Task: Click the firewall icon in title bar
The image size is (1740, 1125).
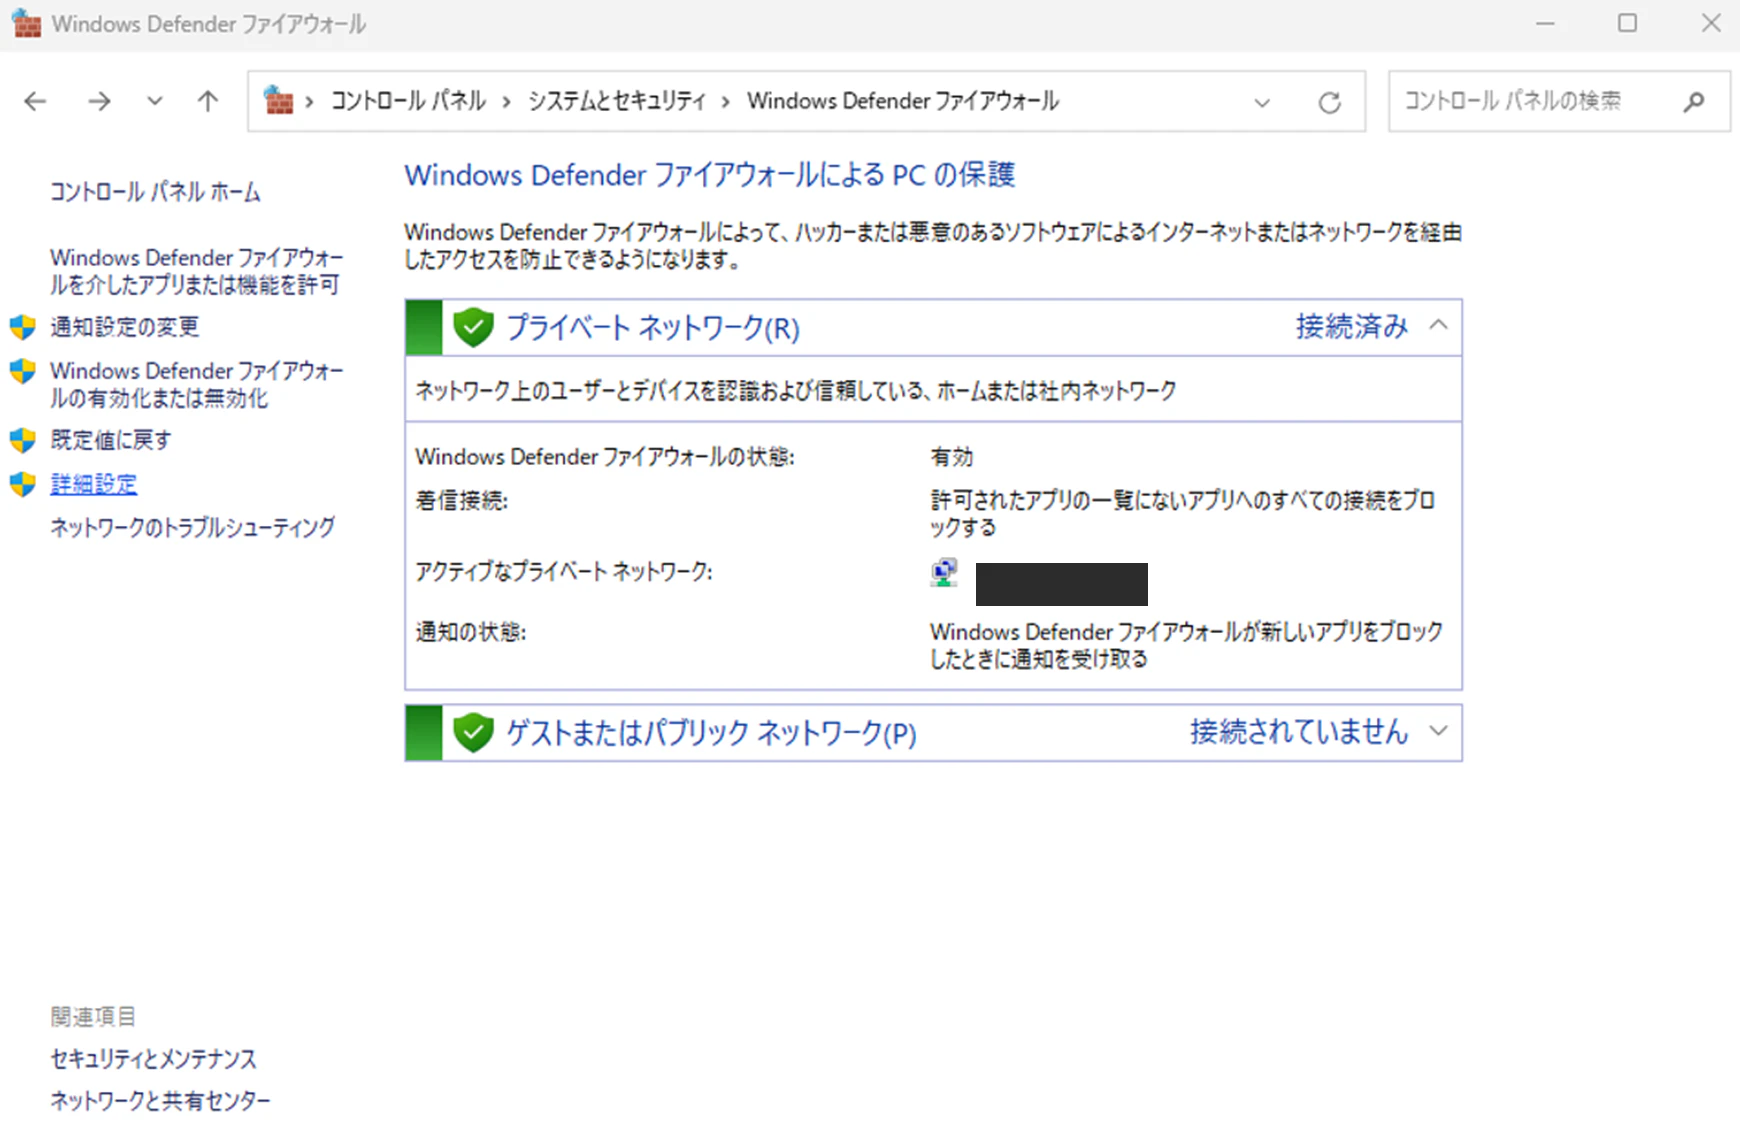Action: [x=26, y=23]
